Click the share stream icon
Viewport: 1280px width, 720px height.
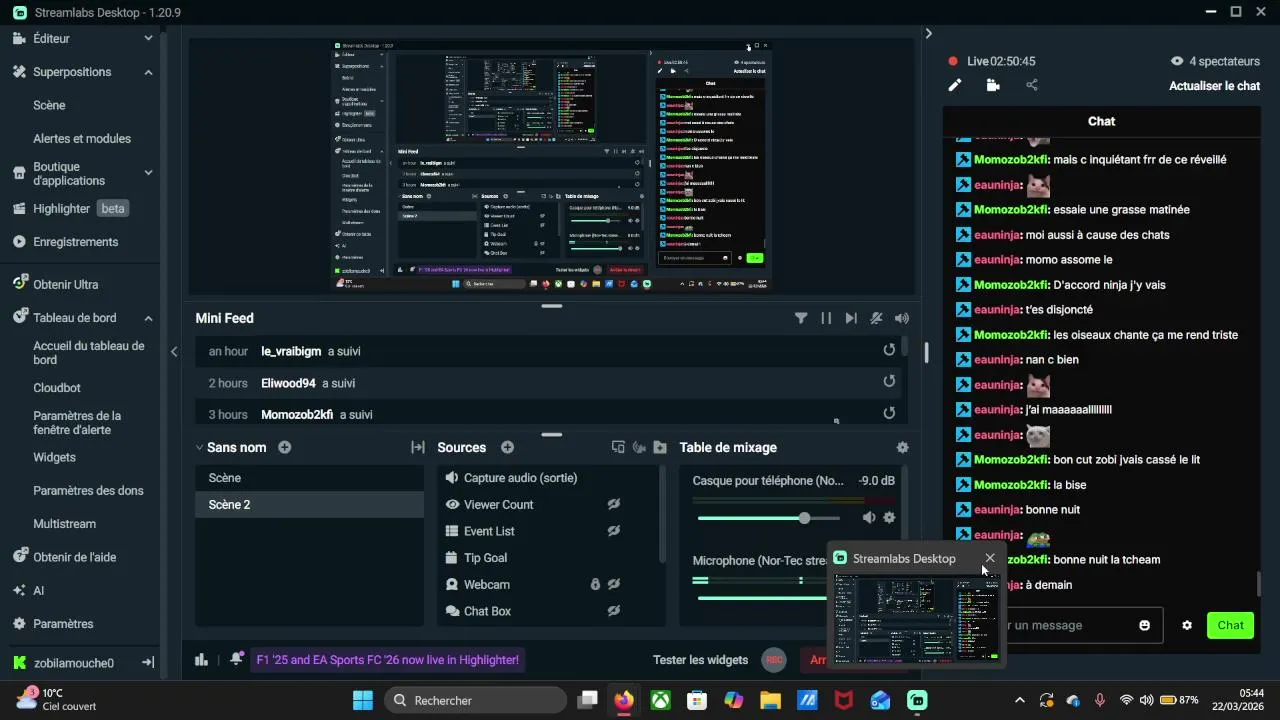tap(1032, 86)
